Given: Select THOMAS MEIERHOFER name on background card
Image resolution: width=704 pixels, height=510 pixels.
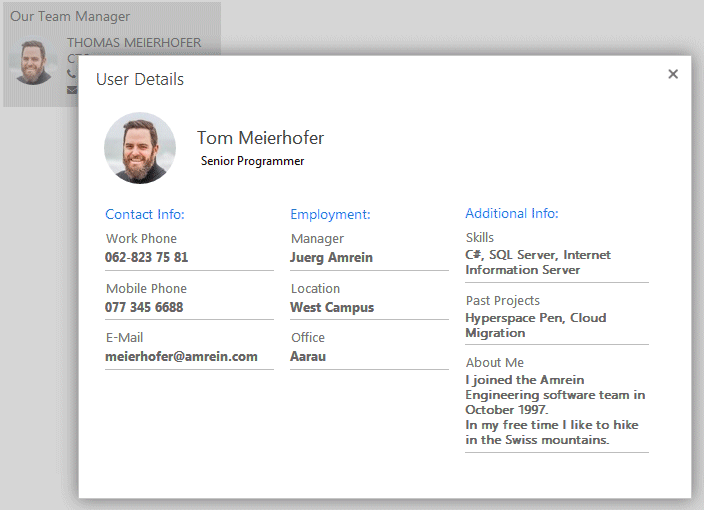Looking at the screenshot, I should coord(133,43).
